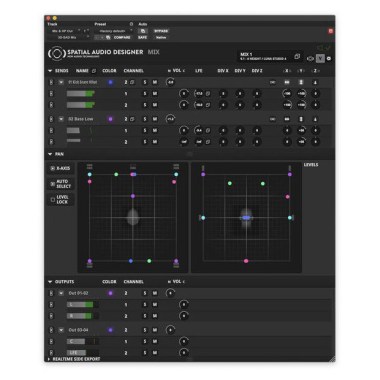This screenshot has width=380, height=380.
Task: Open settings gear icon in header
Action: click(329, 59)
